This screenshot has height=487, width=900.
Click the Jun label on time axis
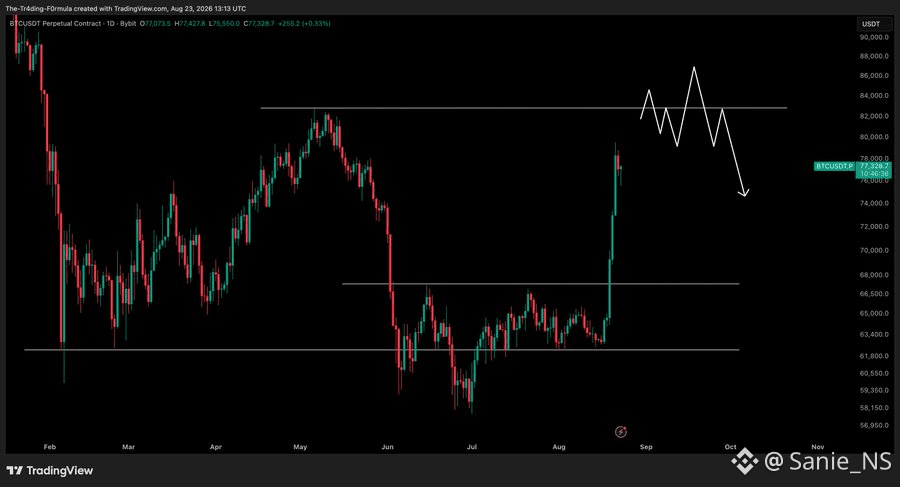[x=388, y=447]
